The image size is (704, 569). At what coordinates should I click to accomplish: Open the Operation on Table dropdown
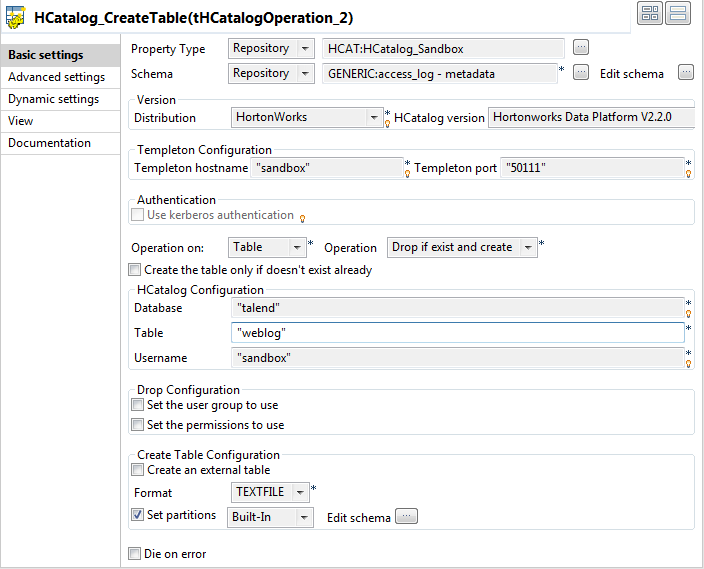[268, 247]
